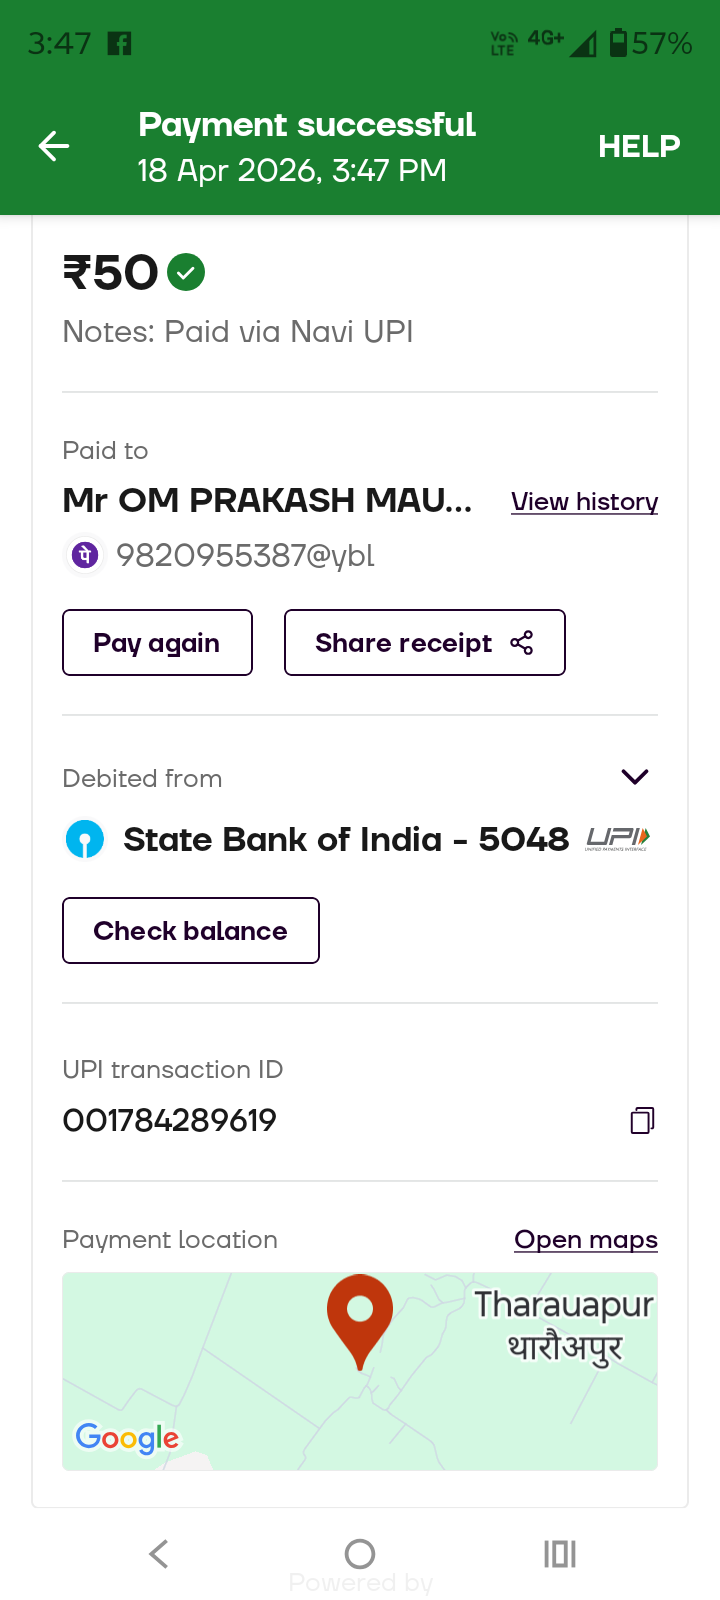Select the transaction ID 001784289619 text
The height and width of the screenshot is (1600, 720).
[170, 1120]
